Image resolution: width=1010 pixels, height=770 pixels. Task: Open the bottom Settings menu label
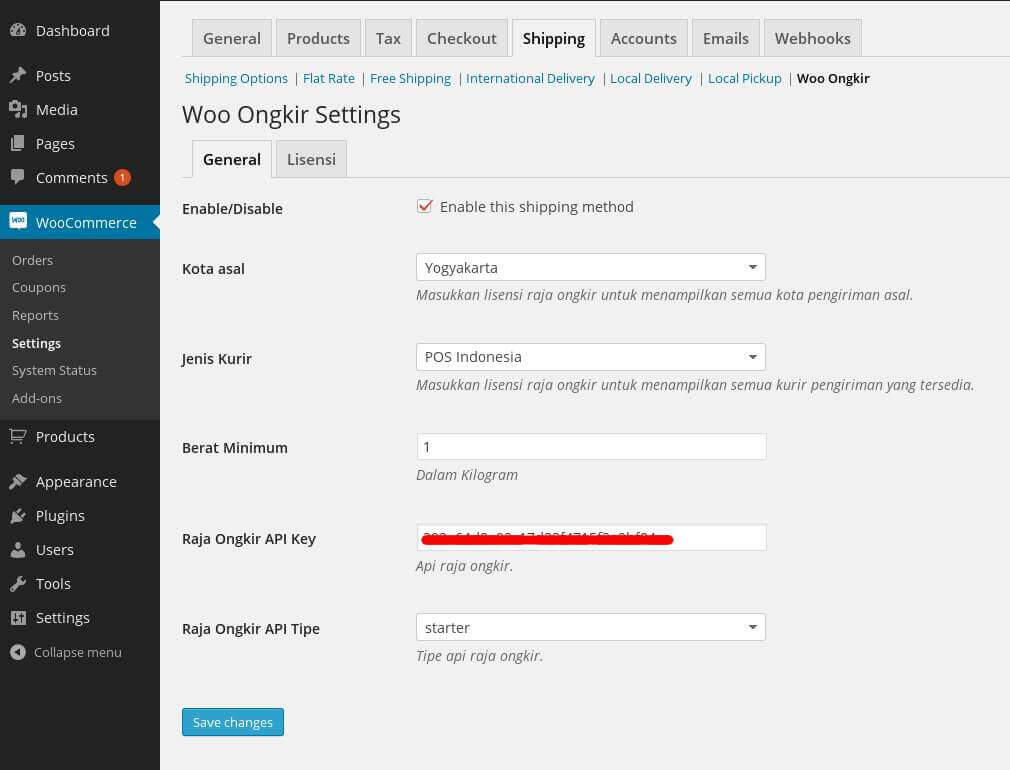point(62,618)
